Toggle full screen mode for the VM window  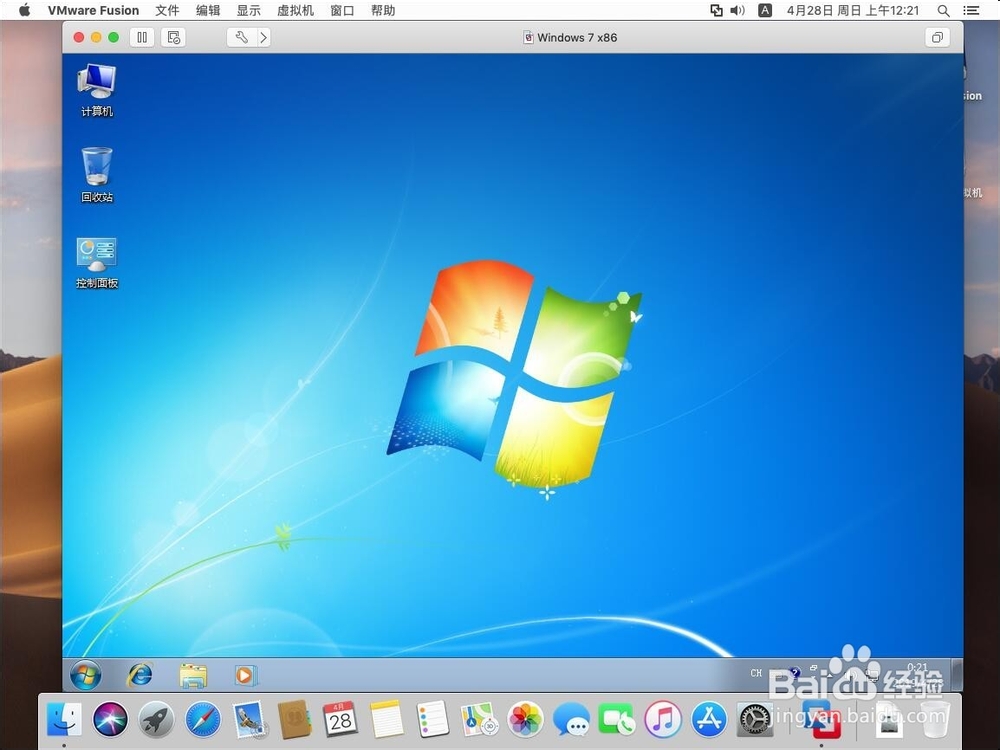click(937, 37)
